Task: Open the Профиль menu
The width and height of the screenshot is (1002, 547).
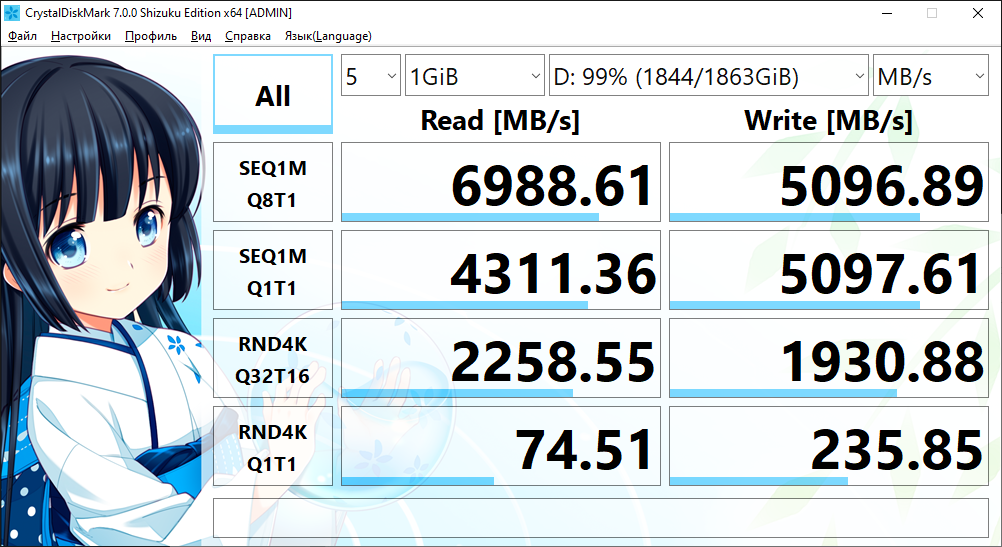Action: click(151, 36)
